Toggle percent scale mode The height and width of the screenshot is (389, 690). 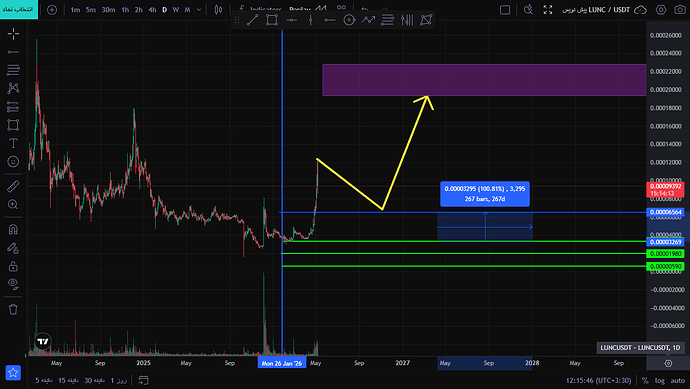point(645,380)
